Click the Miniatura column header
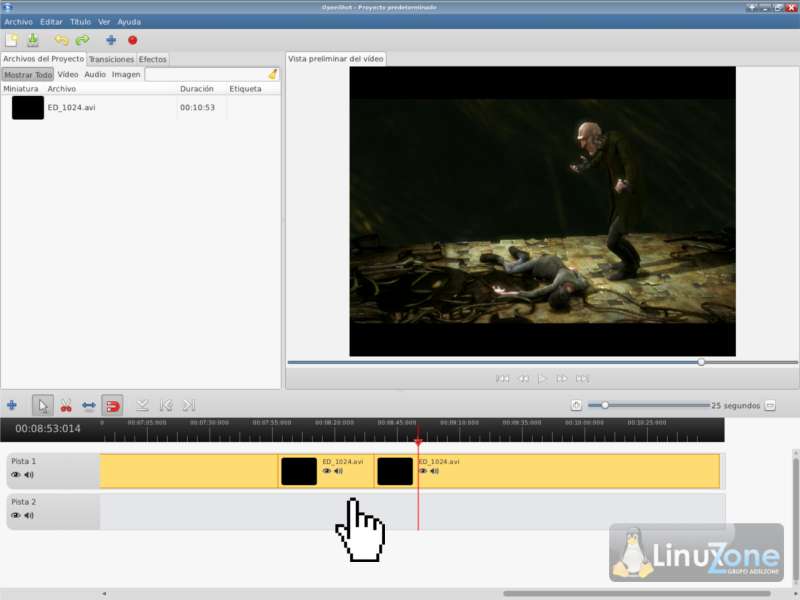This screenshot has height=600, width=800. 22,89
